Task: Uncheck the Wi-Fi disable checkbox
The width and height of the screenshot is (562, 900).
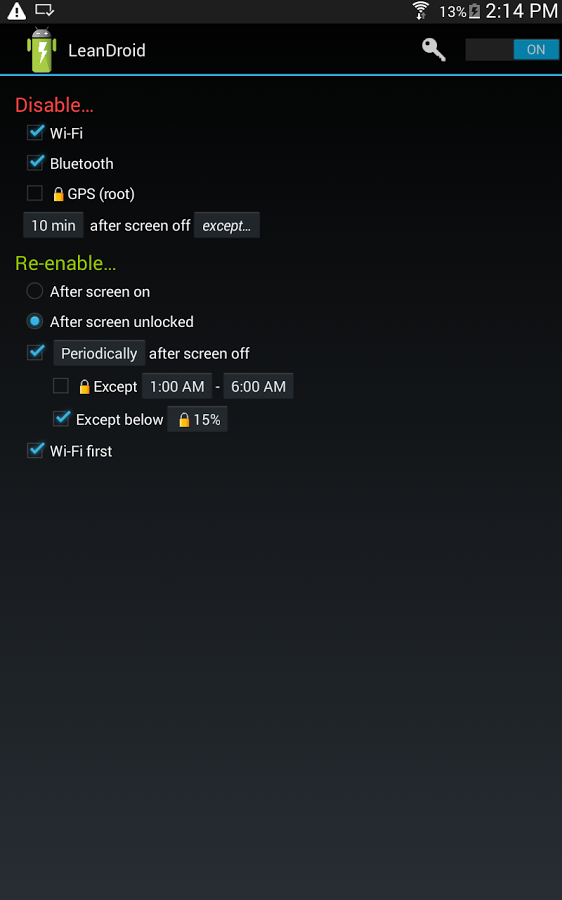Action: pos(35,133)
